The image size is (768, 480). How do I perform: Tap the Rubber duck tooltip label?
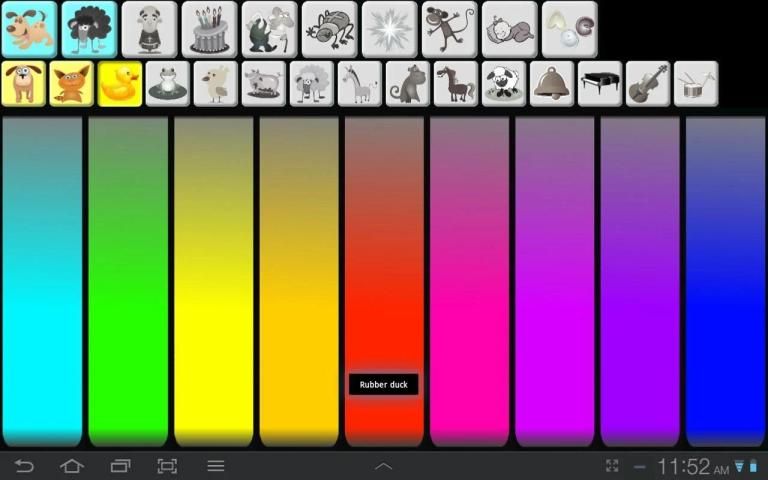[384, 384]
